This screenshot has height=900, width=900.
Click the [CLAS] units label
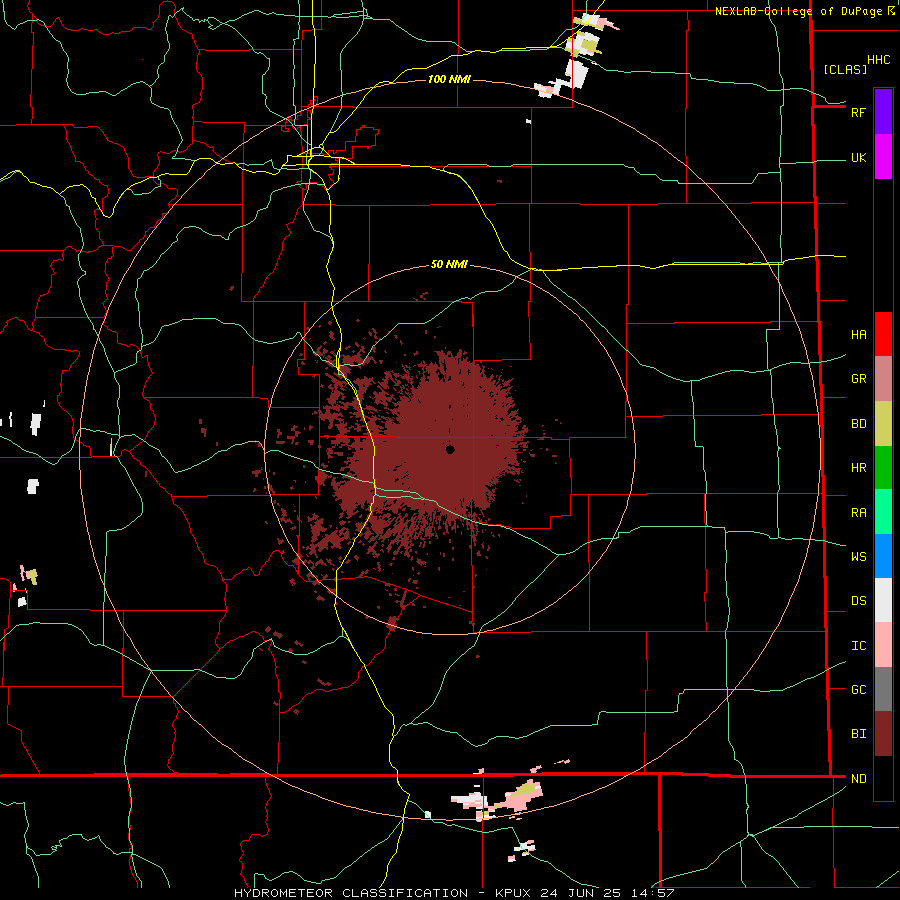pyautogui.click(x=845, y=69)
